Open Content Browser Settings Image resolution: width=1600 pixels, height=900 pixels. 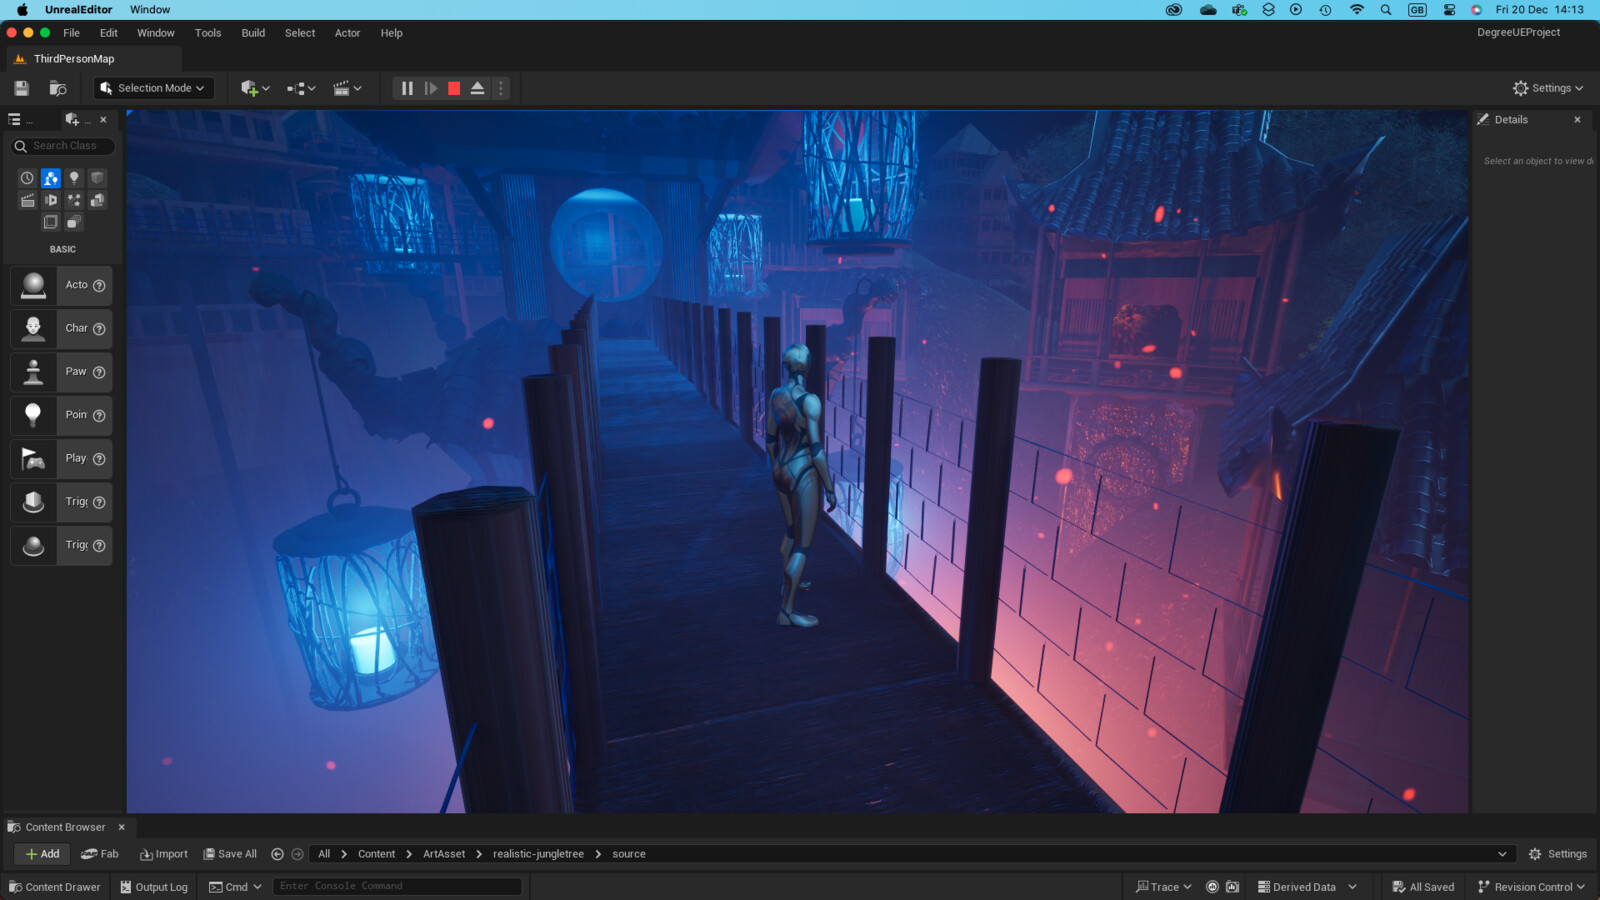click(1558, 854)
